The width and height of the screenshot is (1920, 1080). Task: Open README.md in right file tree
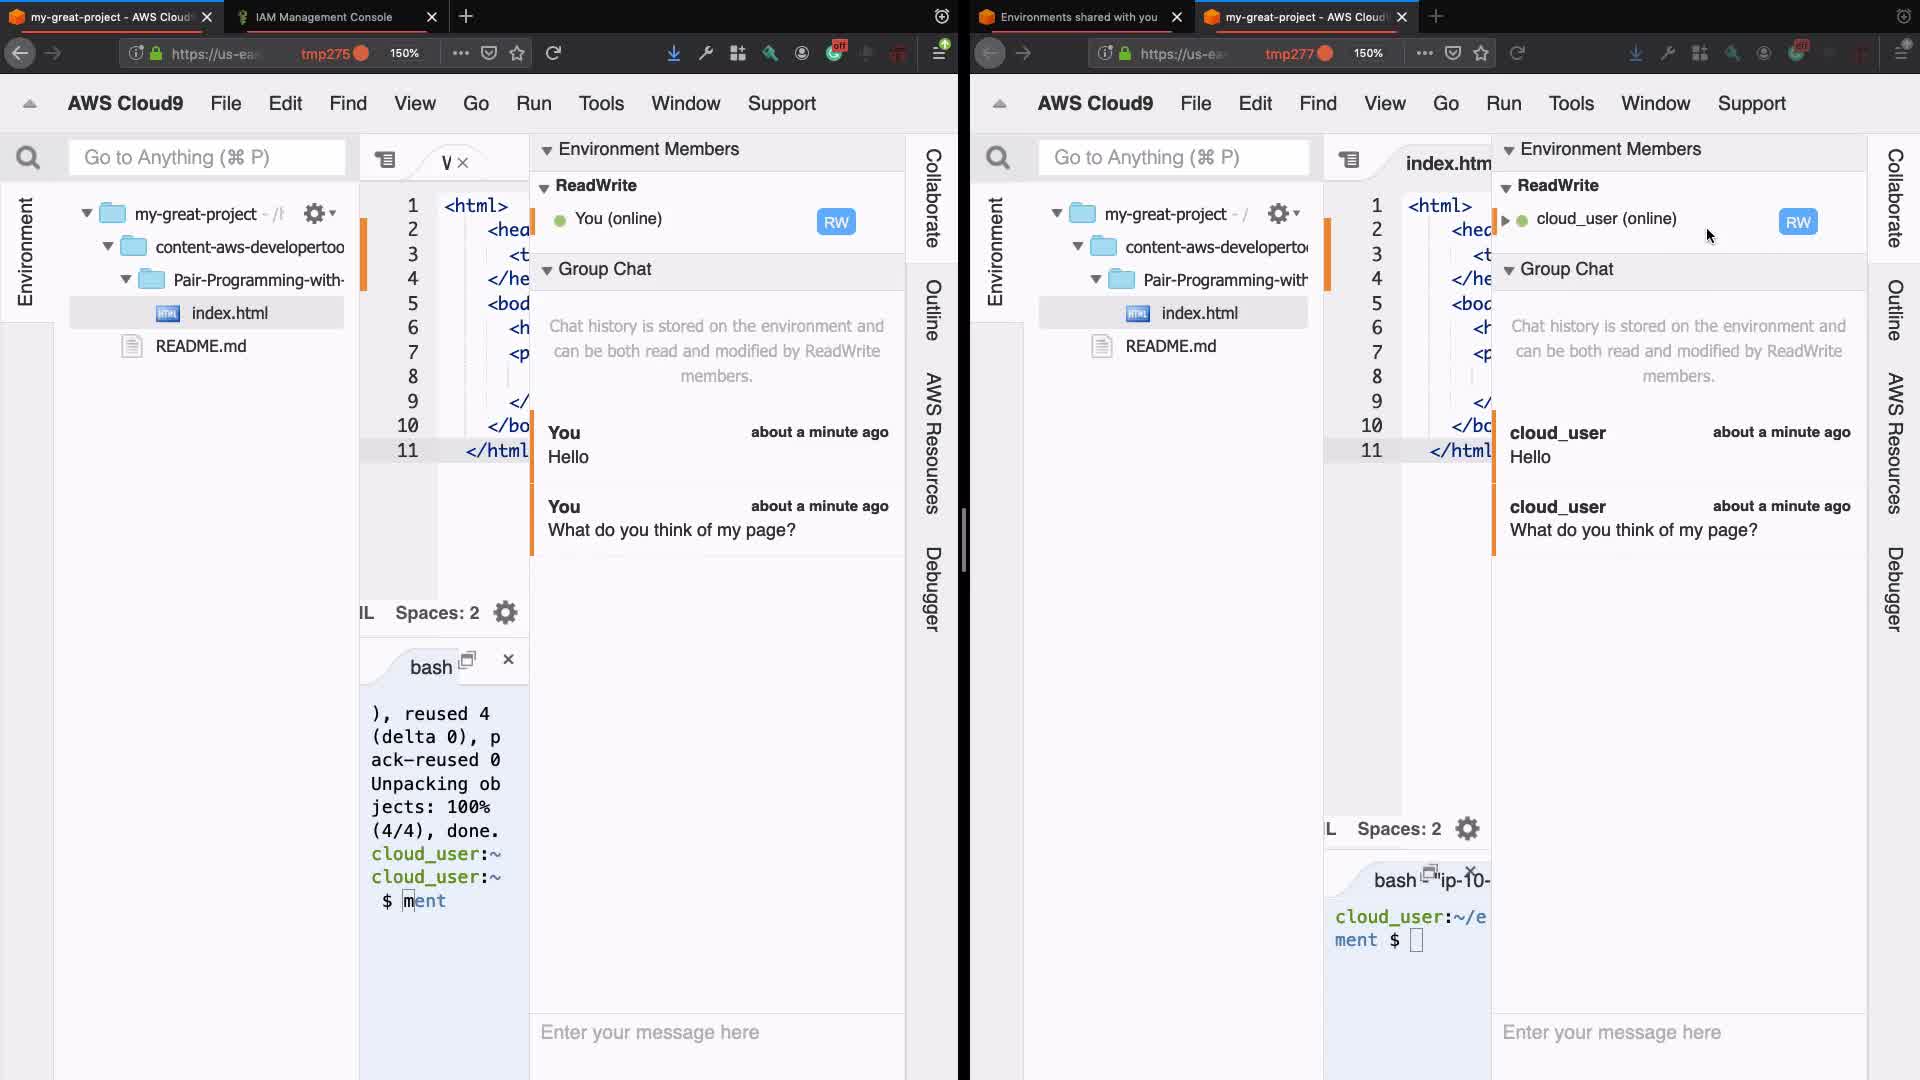tap(1170, 346)
